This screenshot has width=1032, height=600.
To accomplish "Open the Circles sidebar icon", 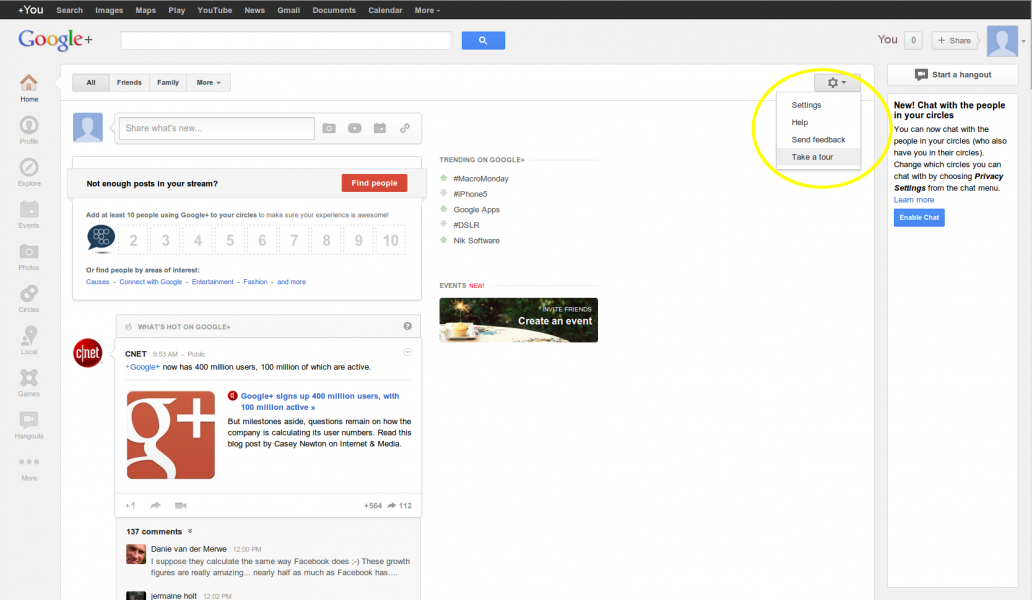I will (29, 294).
